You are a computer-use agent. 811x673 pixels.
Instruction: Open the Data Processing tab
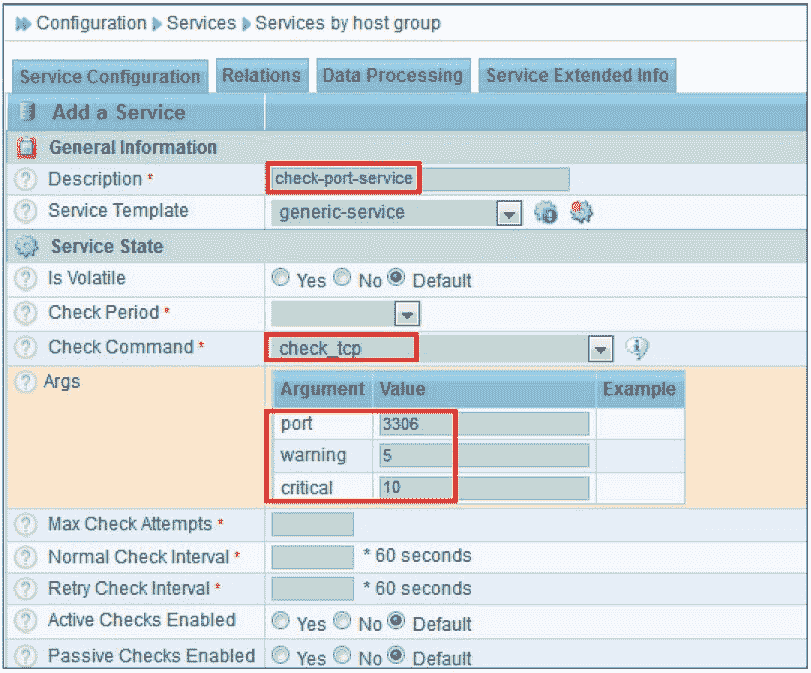pos(392,76)
